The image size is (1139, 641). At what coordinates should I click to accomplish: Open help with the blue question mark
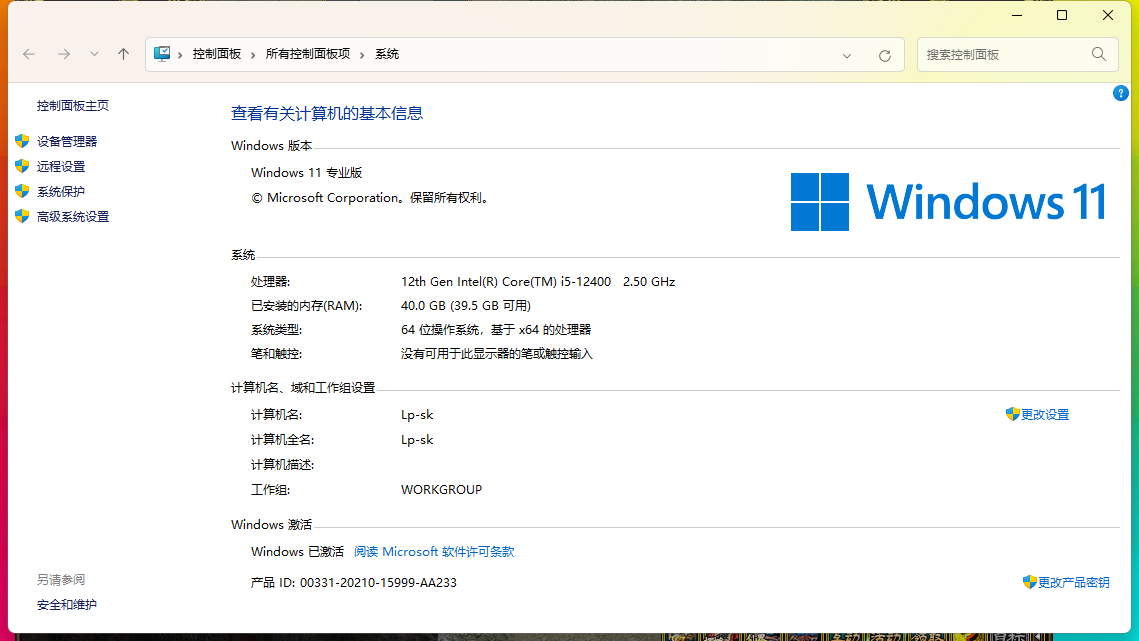[1120, 93]
